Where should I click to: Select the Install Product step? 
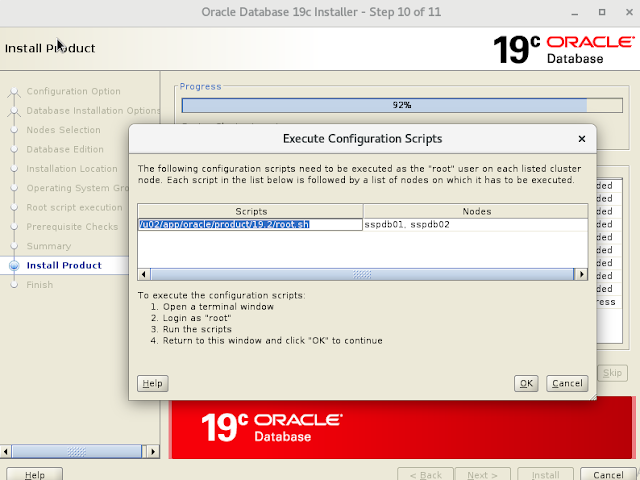(x=64, y=266)
